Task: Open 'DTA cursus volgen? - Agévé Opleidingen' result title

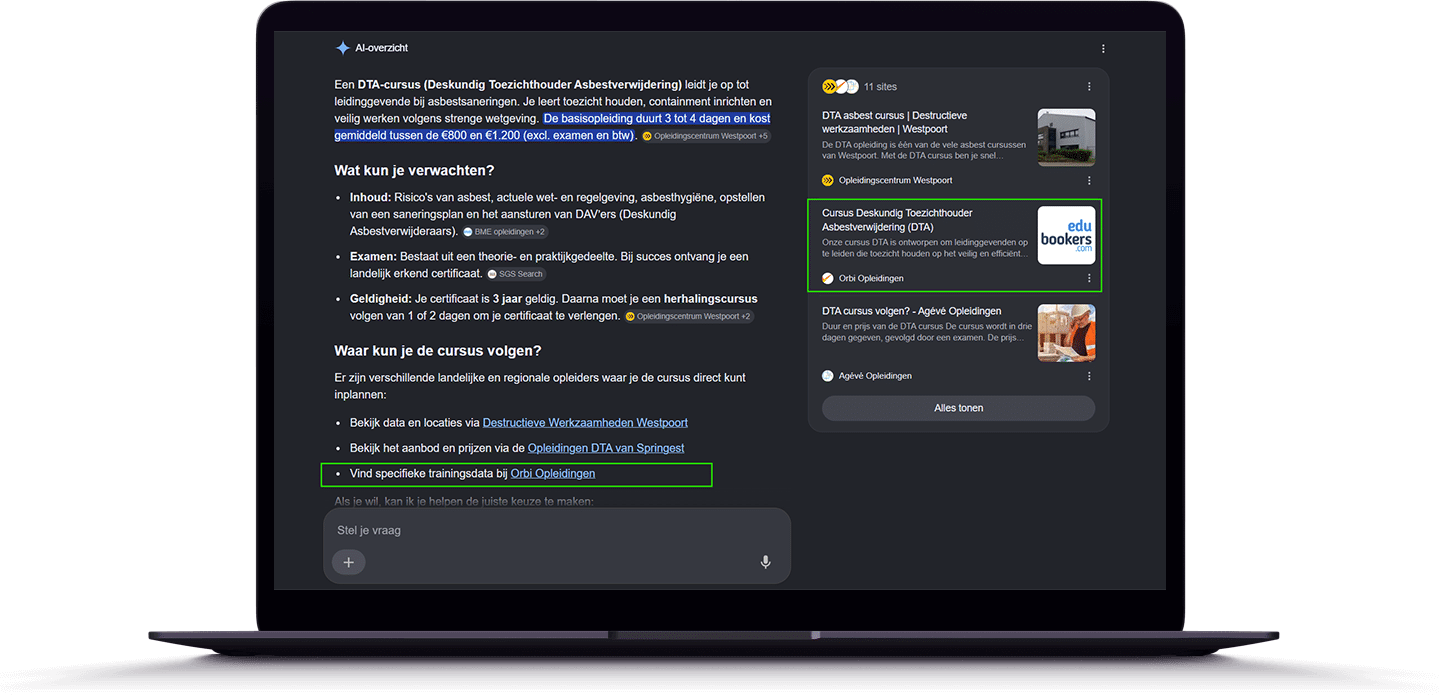Action: 912,311
